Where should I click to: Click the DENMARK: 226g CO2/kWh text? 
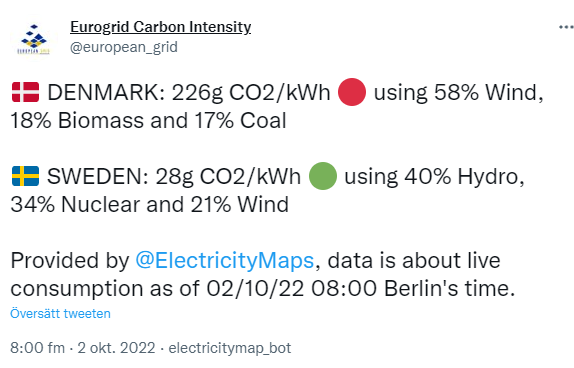click(x=189, y=92)
